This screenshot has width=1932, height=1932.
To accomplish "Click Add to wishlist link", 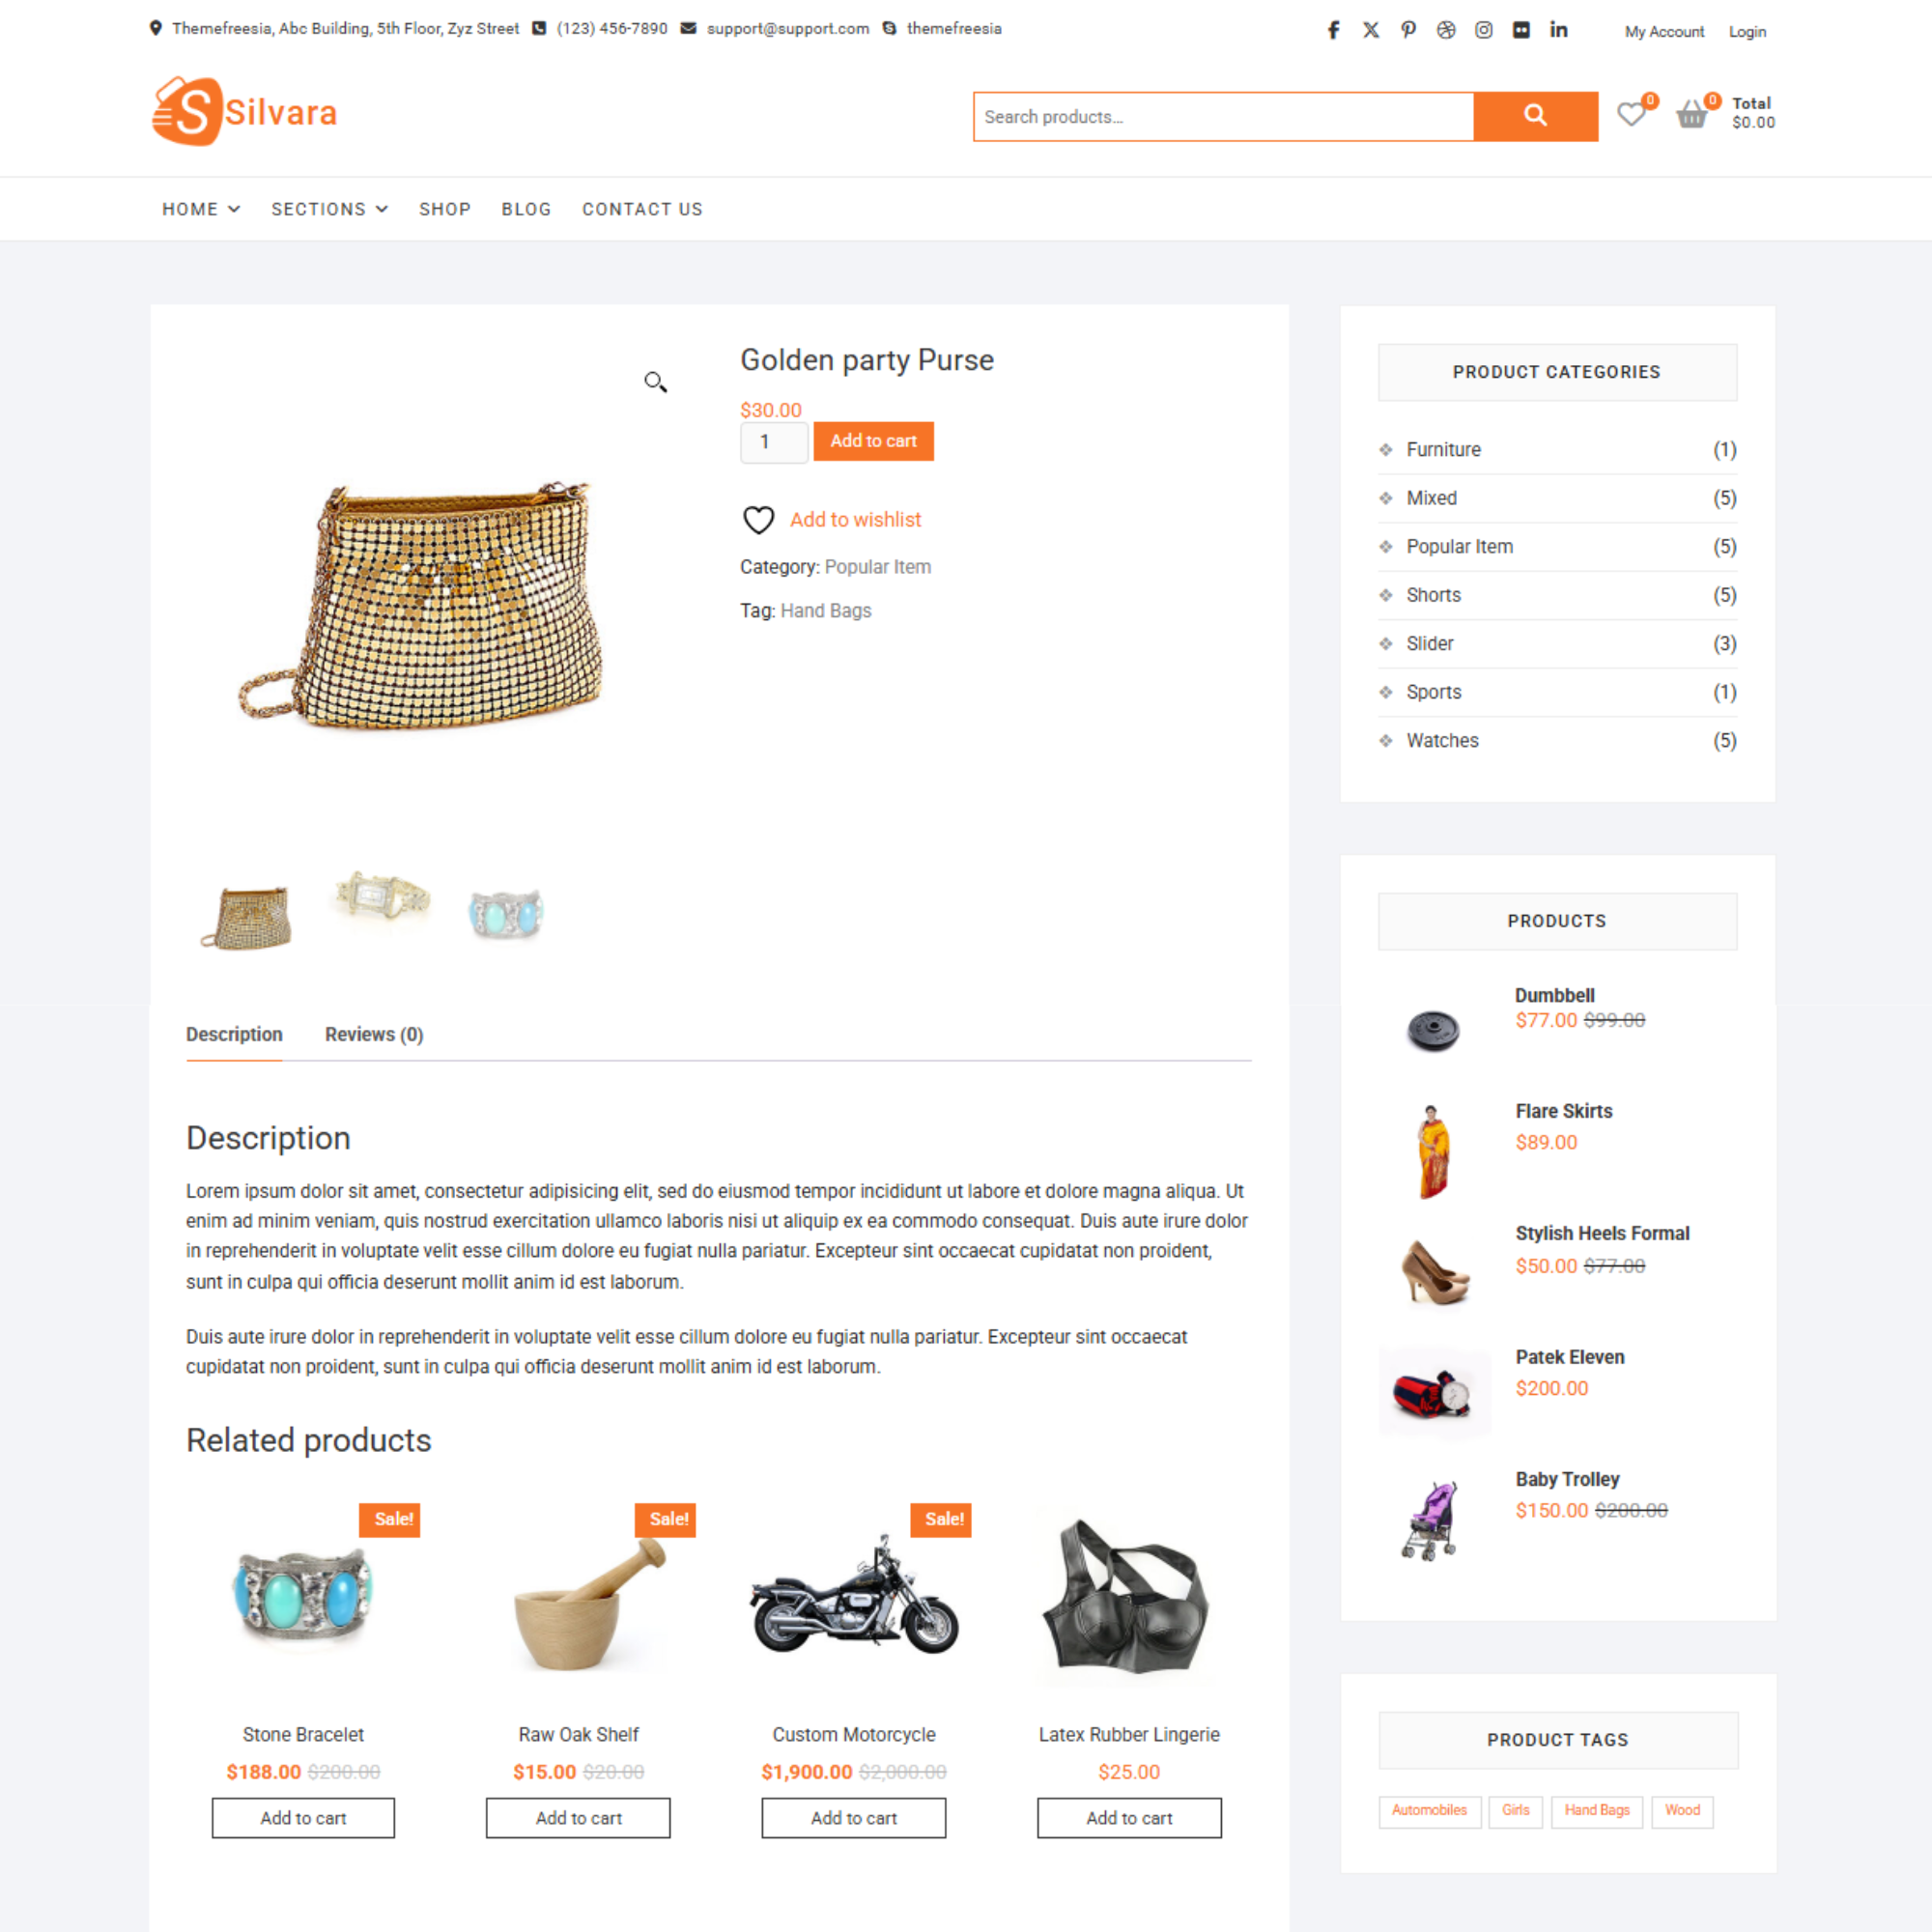I will tap(855, 520).
